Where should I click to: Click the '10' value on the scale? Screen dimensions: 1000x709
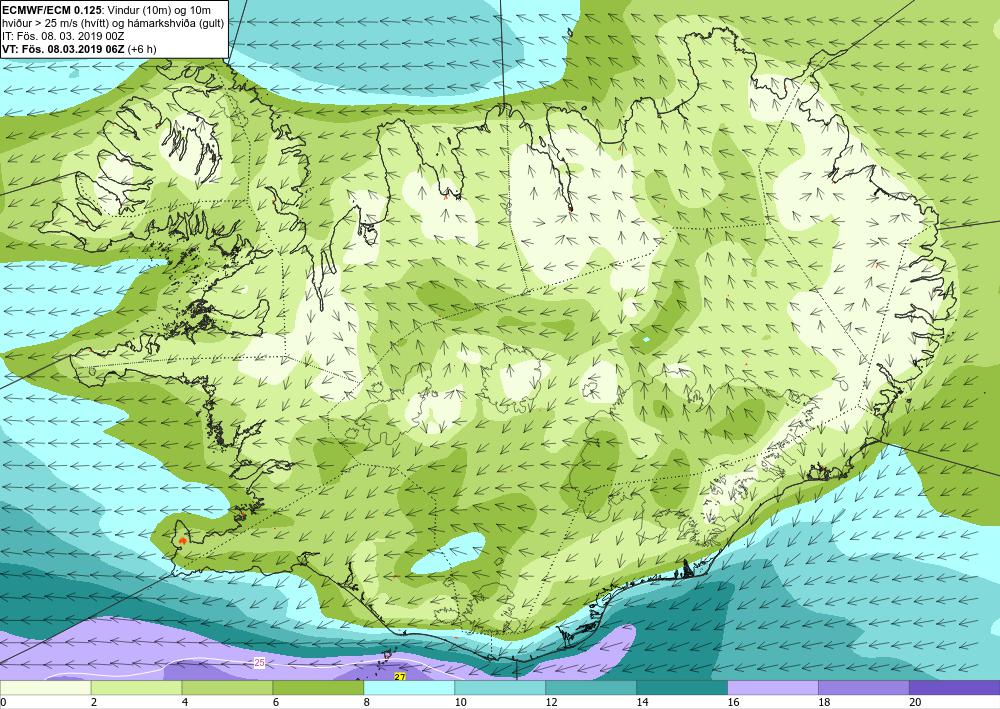coord(460,702)
